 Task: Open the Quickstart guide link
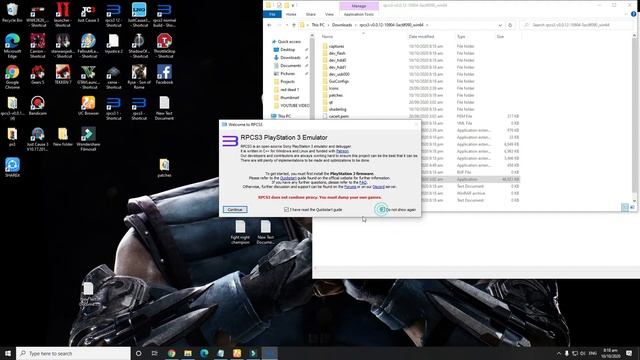point(288,178)
